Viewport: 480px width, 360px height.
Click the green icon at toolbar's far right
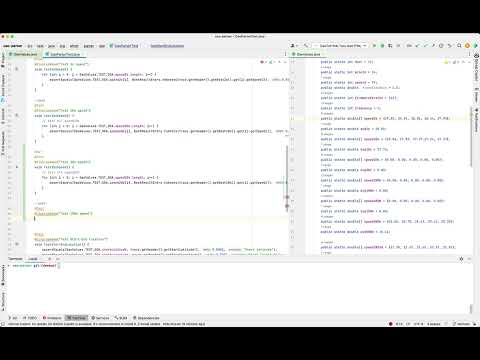tap(475, 46)
